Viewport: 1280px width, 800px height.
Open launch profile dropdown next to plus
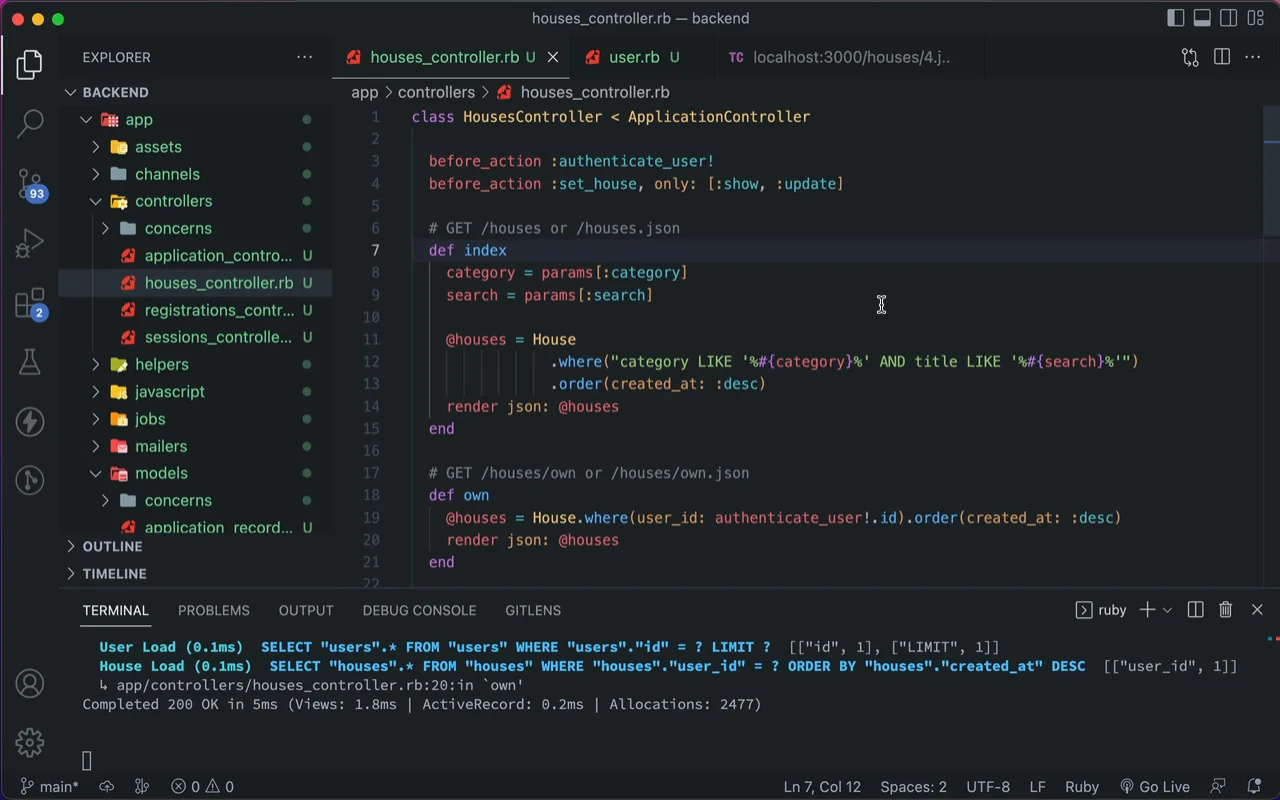click(x=1167, y=610)
